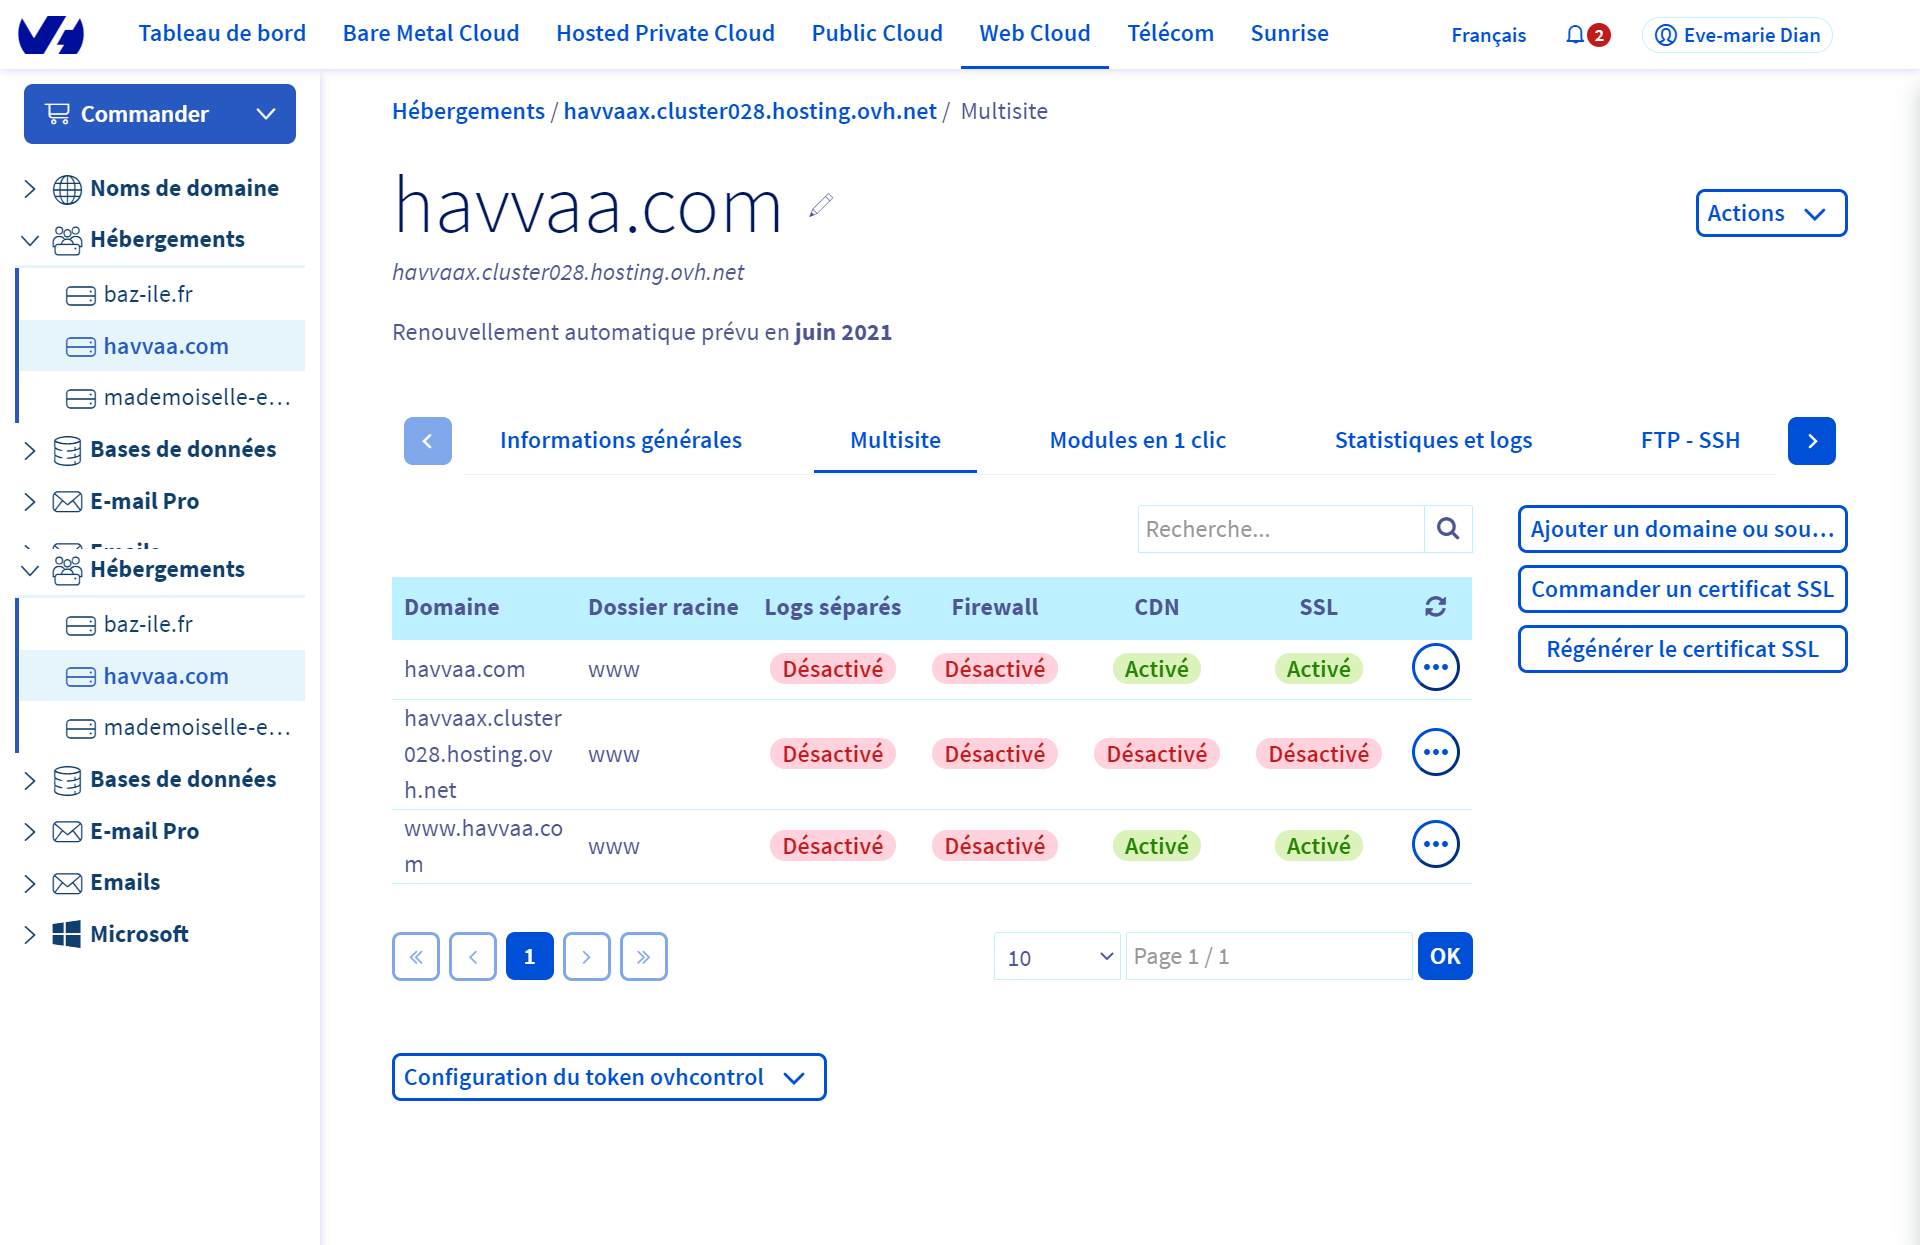Click the notification bell icon
Screen dimensions: 1920x1245
(x=1575, y=35)
